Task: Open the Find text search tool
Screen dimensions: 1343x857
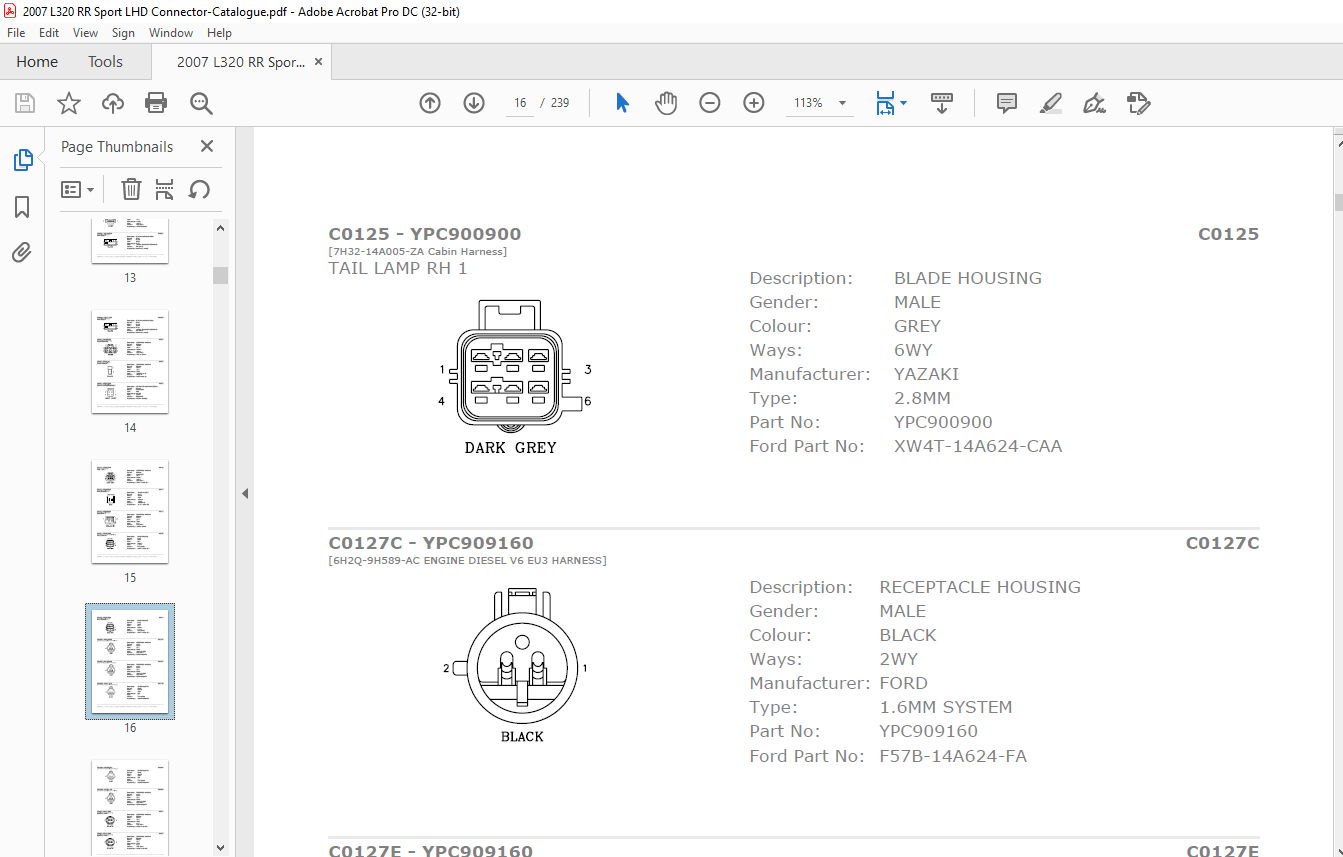Action: (201, 103)
